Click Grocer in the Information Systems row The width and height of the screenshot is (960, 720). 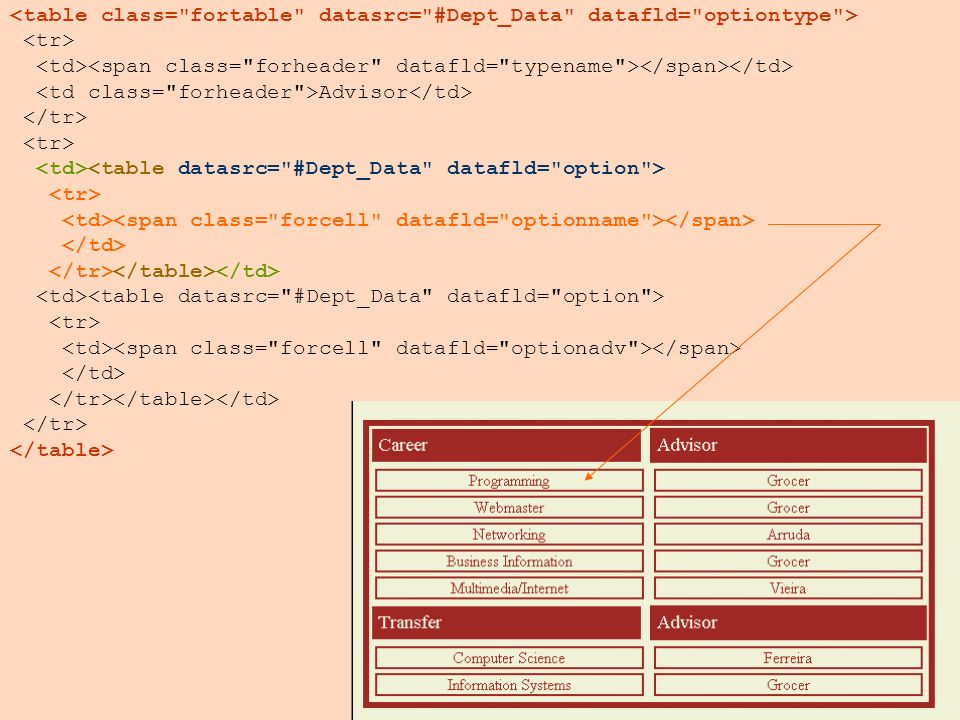(x=788, y=685)
